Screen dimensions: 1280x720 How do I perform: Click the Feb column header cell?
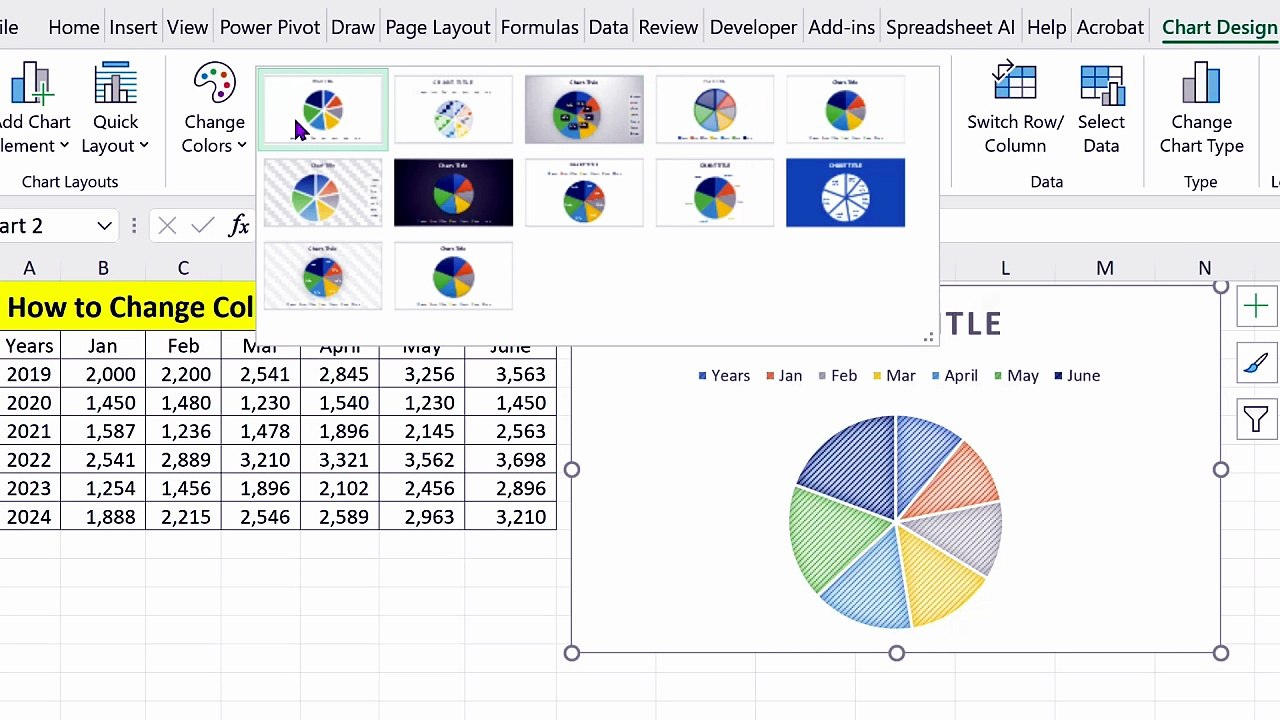[185, 346]
